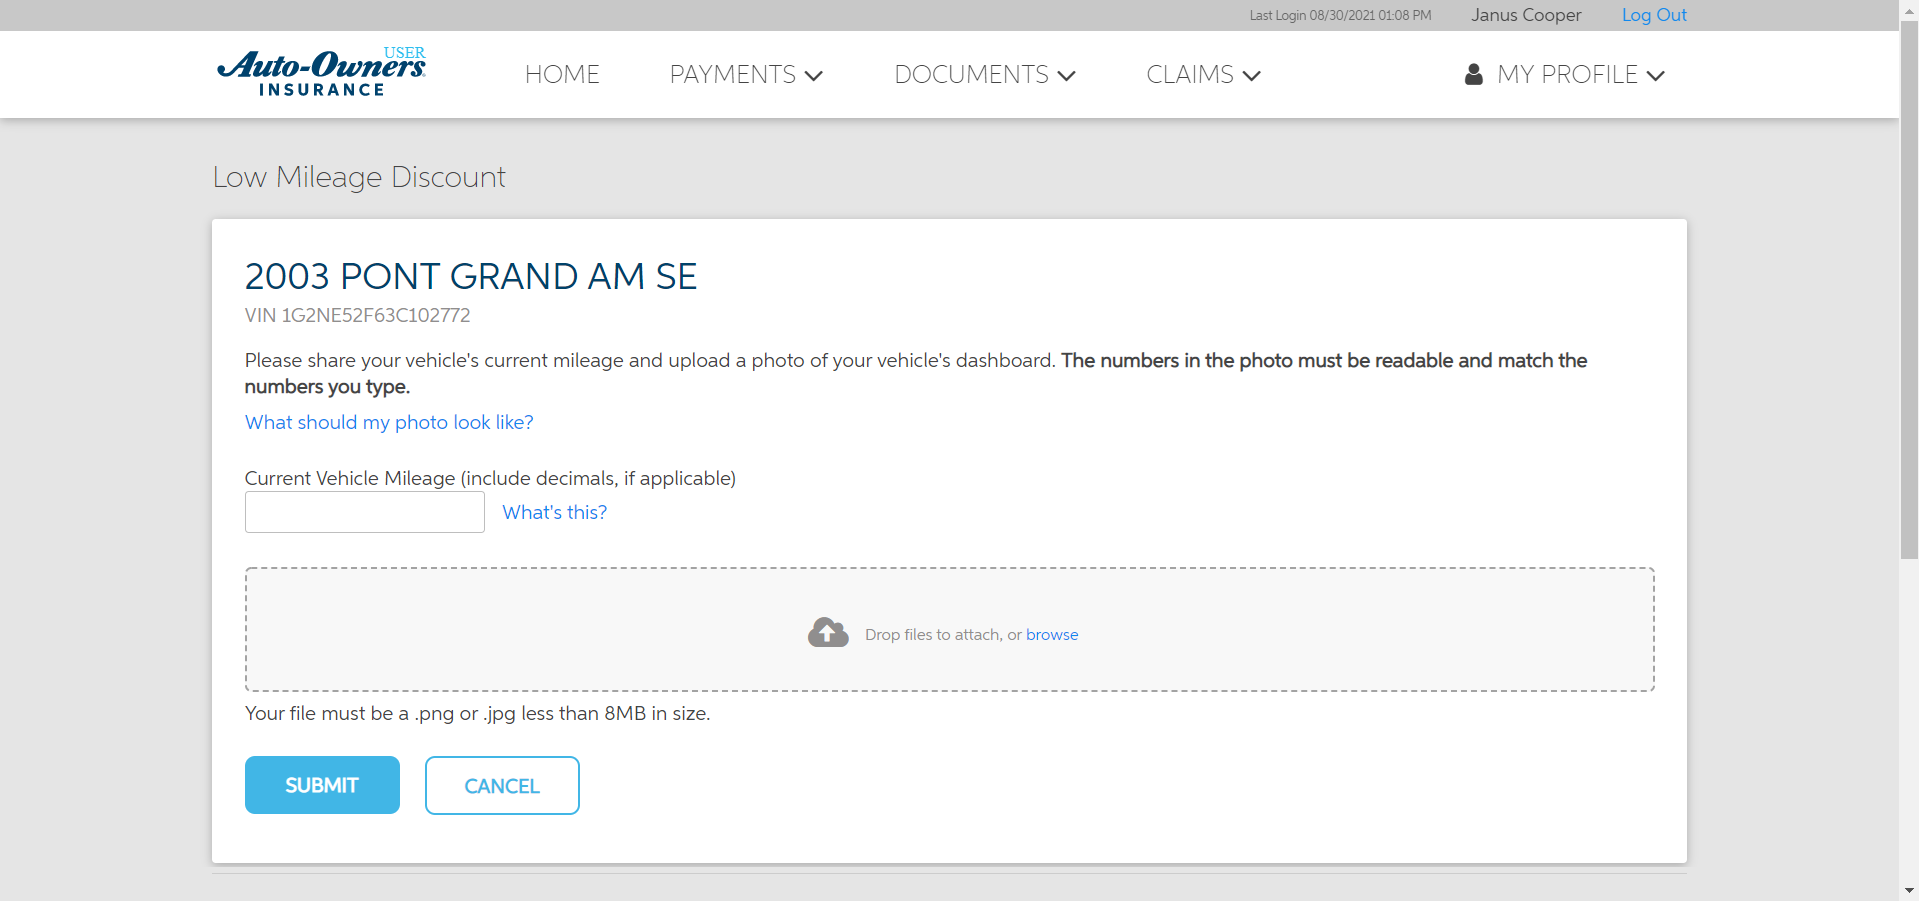This screenshot has width=1919, height=901.
Task: Click the page vertical scrollbar thumb
Action: pyautogui.click(x=1909, y=290)
